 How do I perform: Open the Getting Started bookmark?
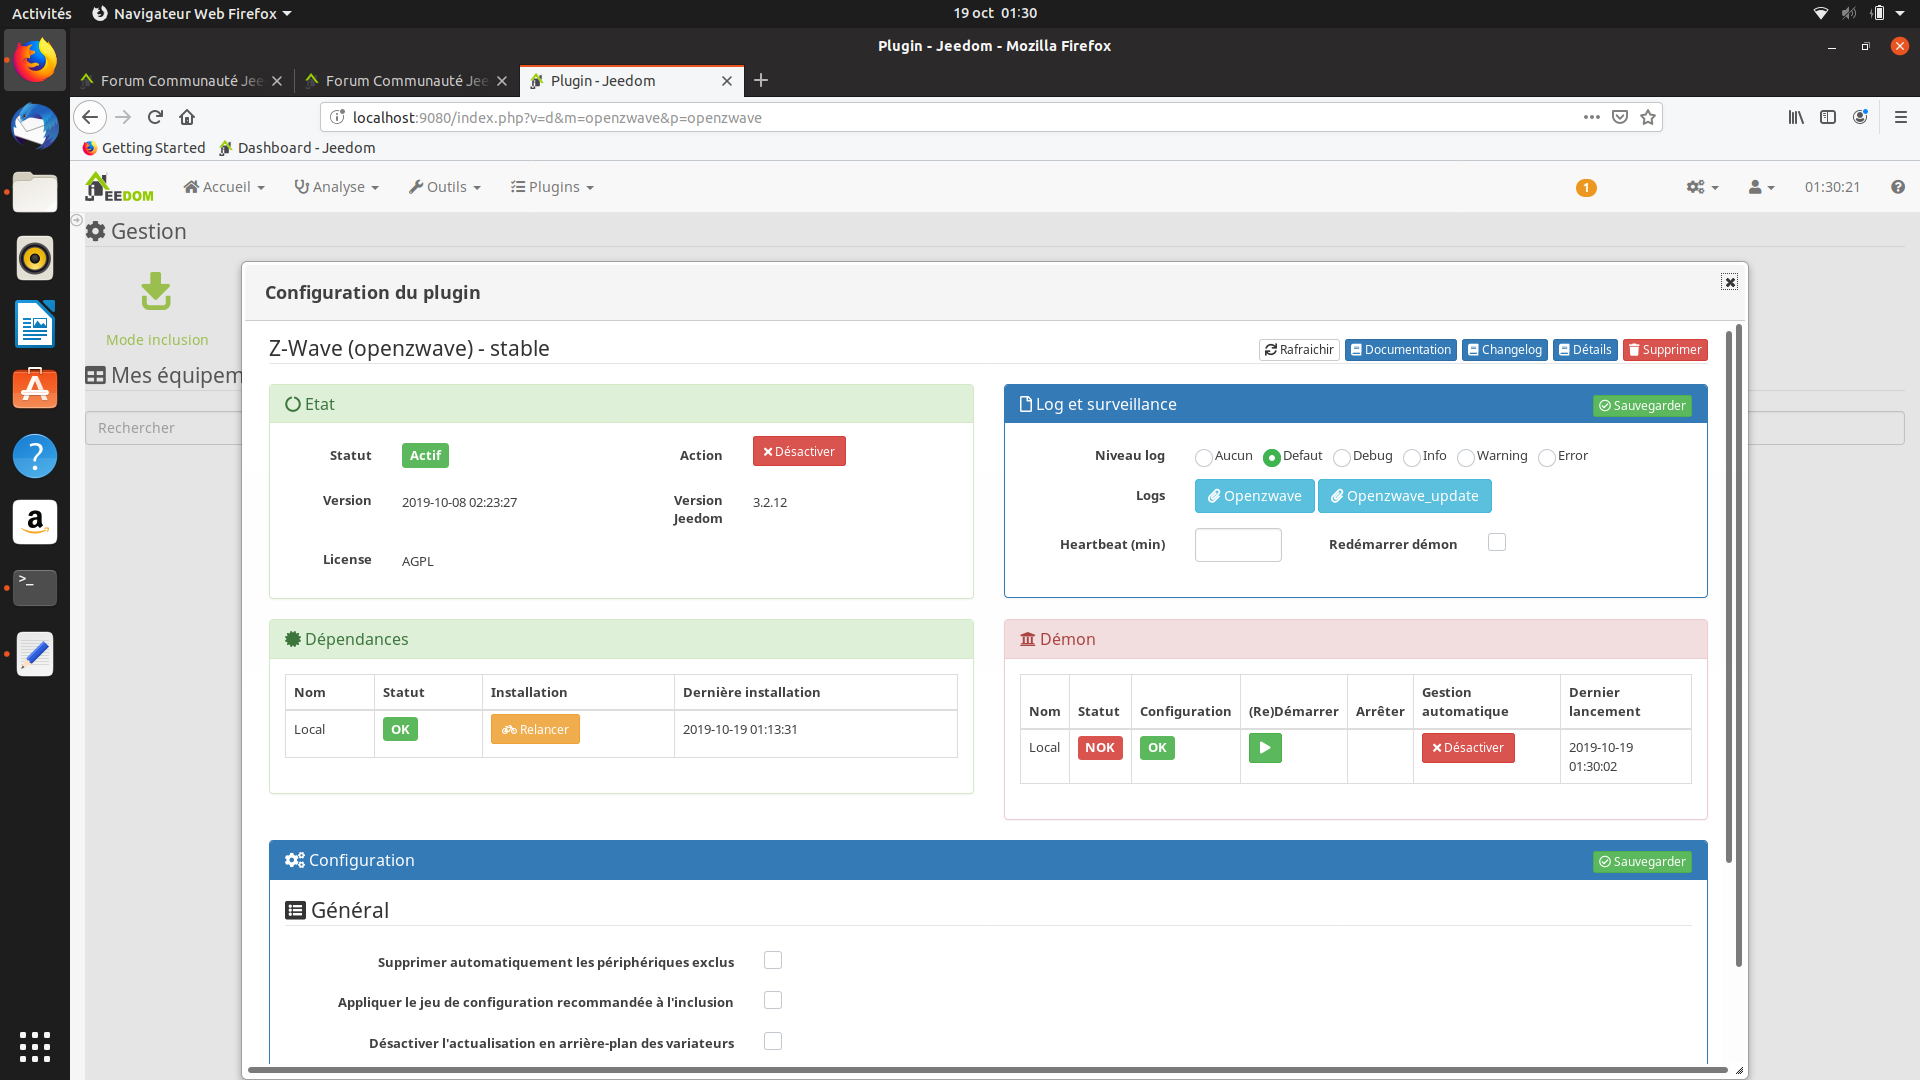tap(144, 148)
